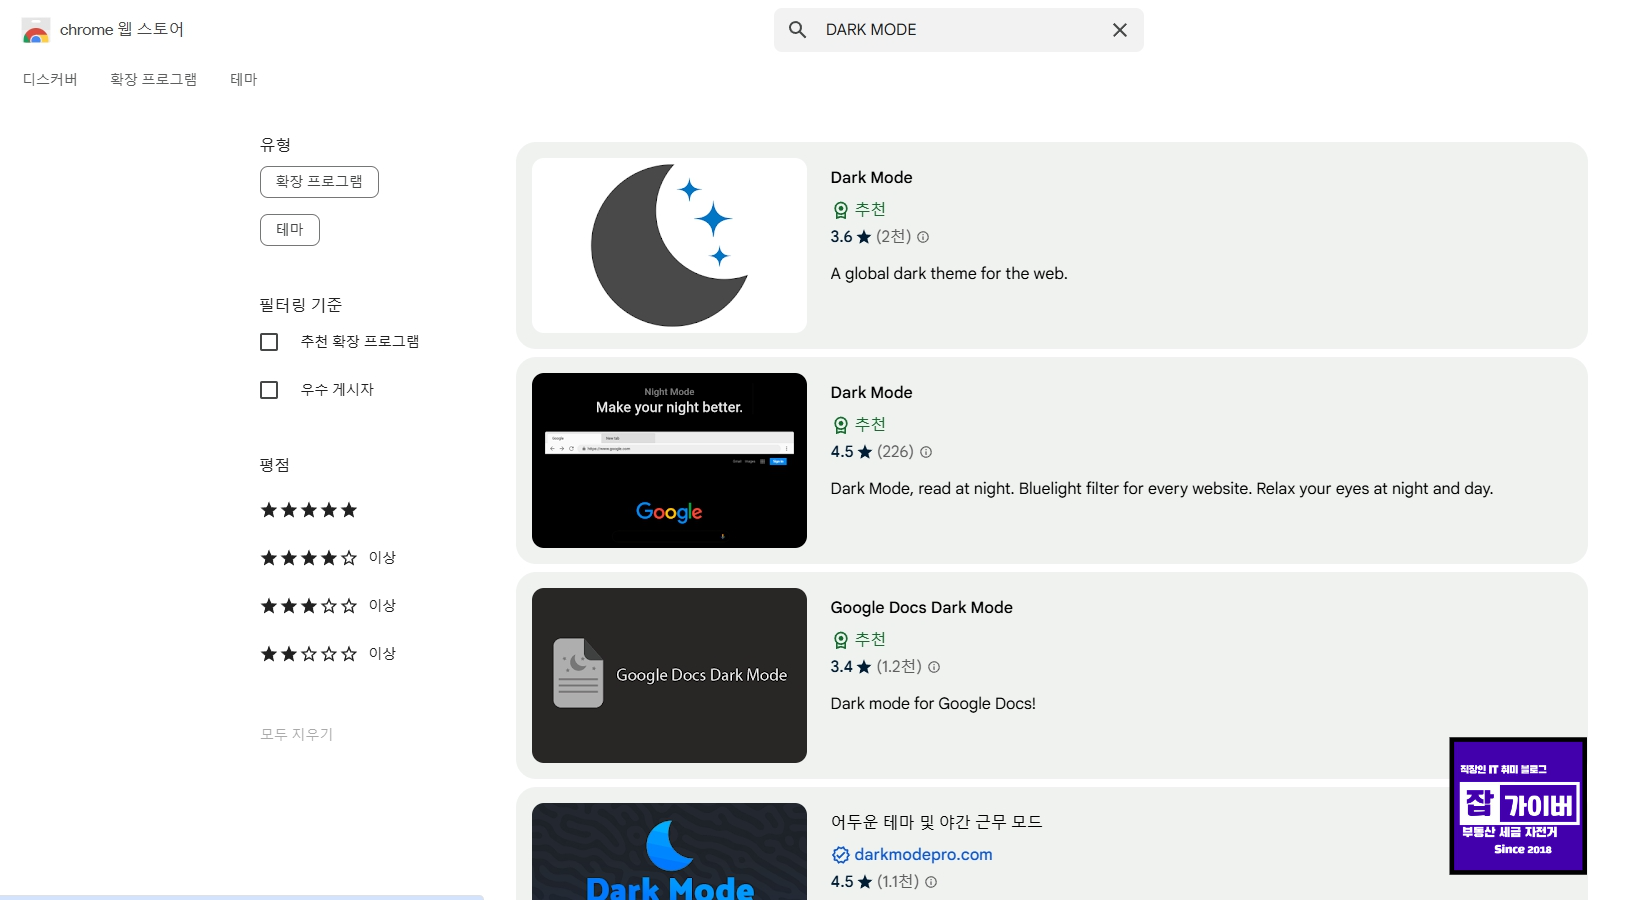Filter by four stars 이상
This screenshot has height=900, width=1627.
point(328,558)
